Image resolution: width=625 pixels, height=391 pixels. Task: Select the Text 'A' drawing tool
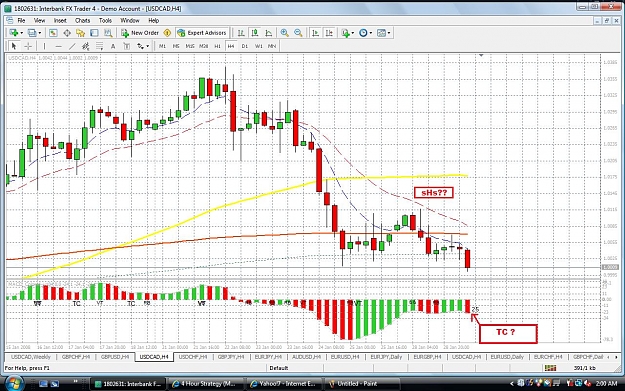coord(113,46)
